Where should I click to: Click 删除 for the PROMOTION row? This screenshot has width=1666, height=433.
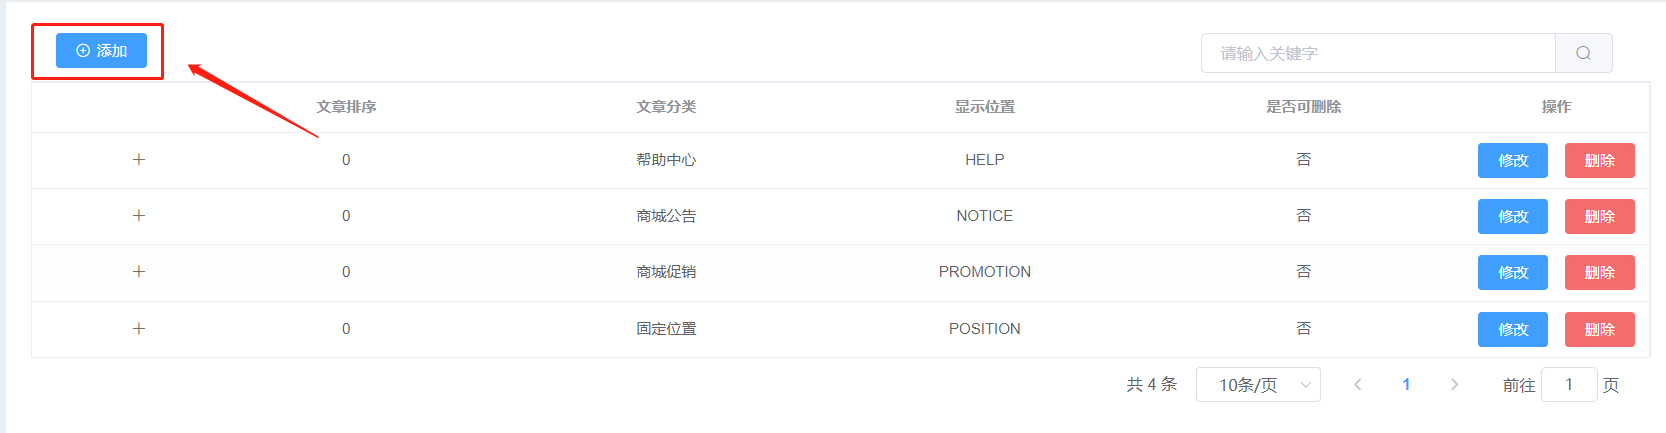[x=1599, y=272]
